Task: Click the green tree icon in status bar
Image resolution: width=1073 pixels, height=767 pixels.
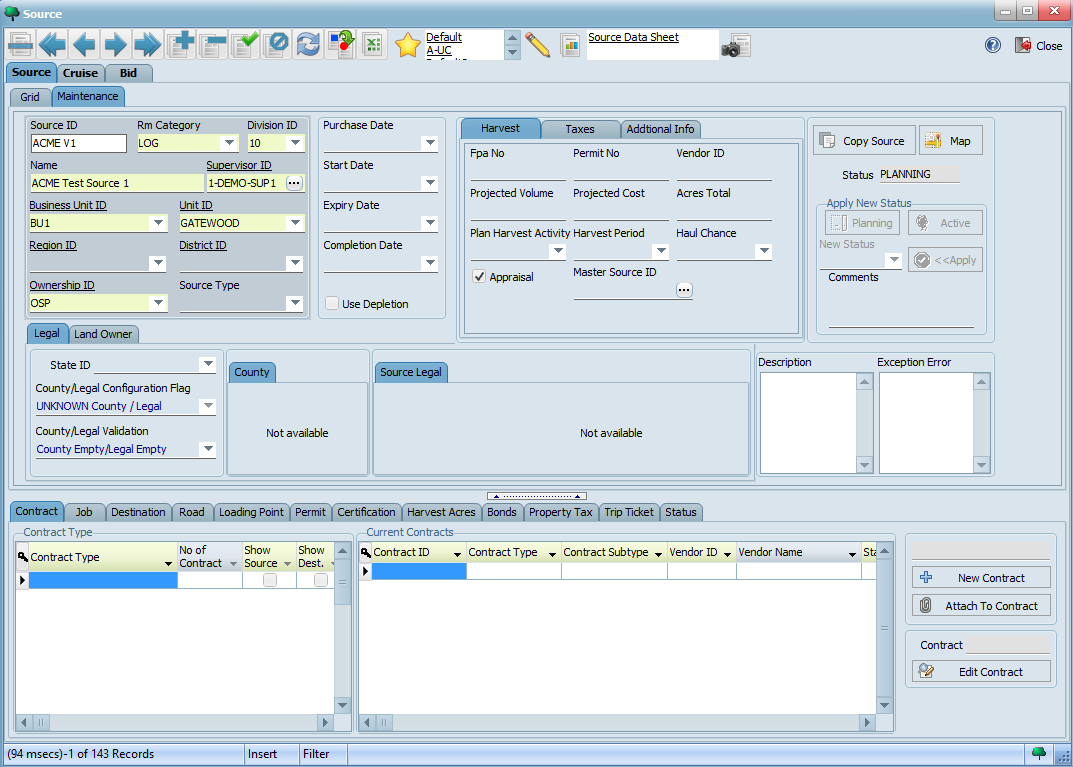Action: pos(1039,753)
